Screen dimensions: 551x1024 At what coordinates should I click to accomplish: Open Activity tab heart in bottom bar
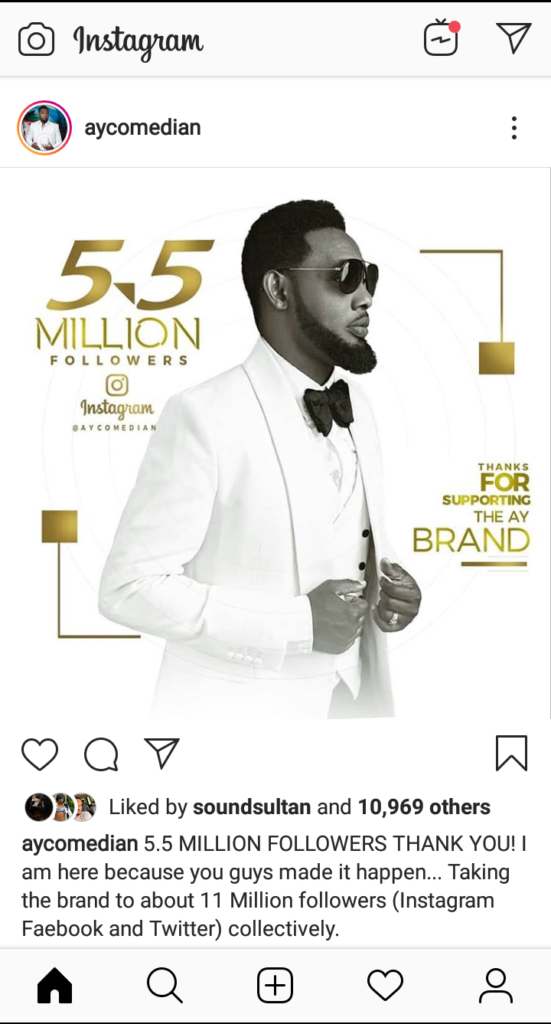(385, 985)
